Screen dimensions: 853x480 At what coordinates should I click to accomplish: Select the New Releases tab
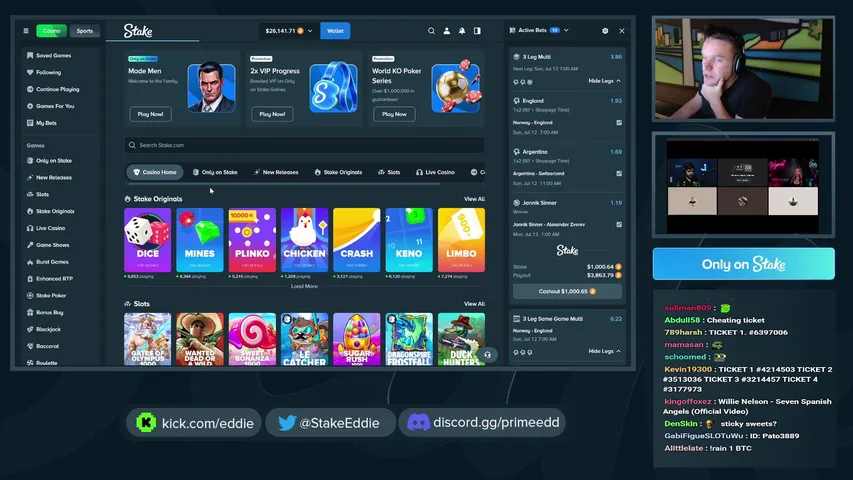point(276,172)
